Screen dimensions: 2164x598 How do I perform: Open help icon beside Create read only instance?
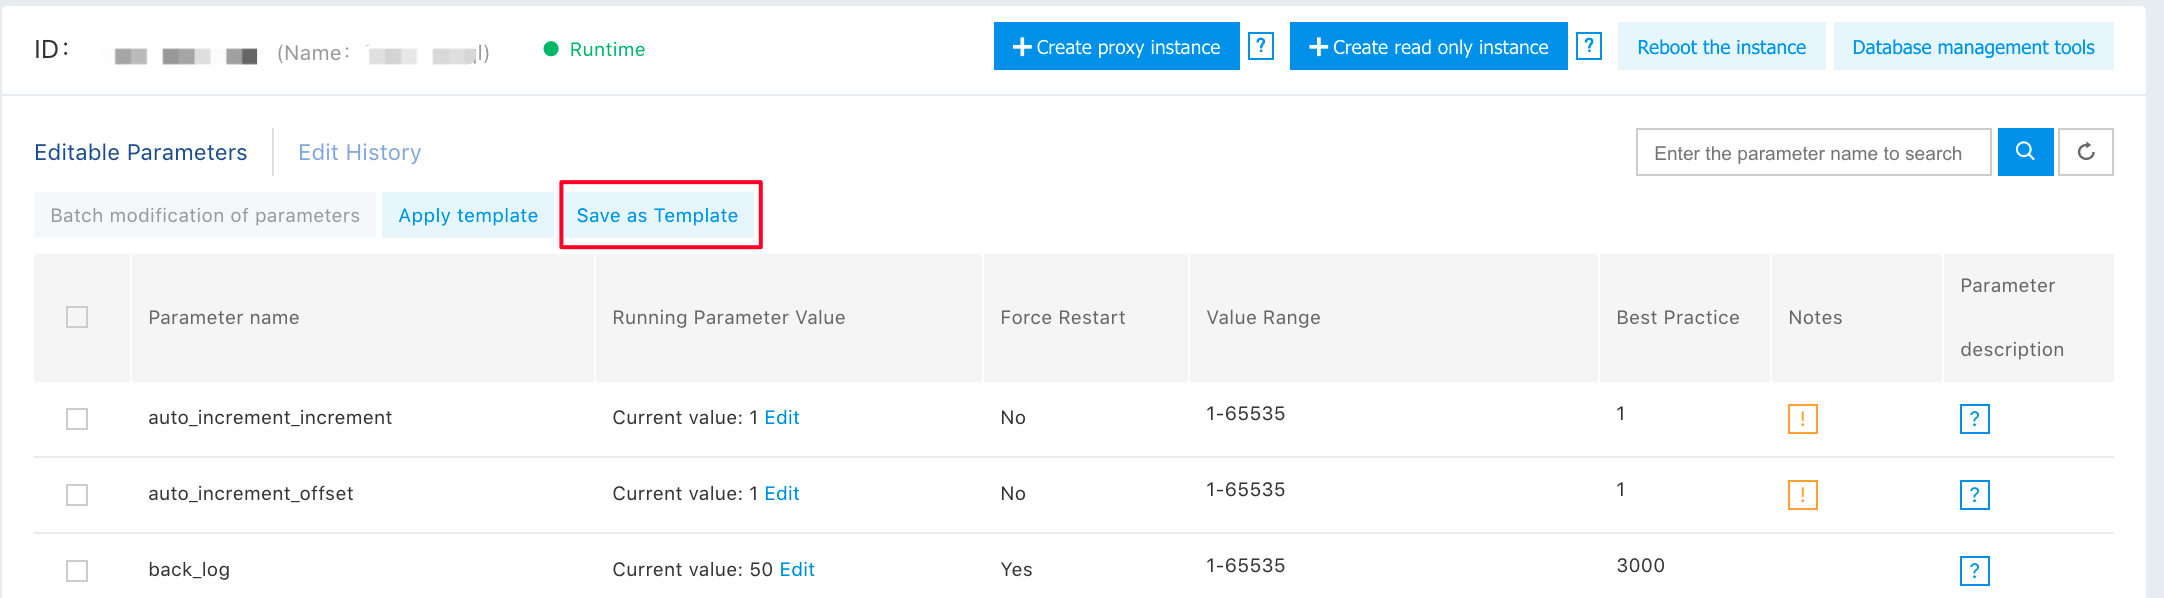[x=1588, y=46]
